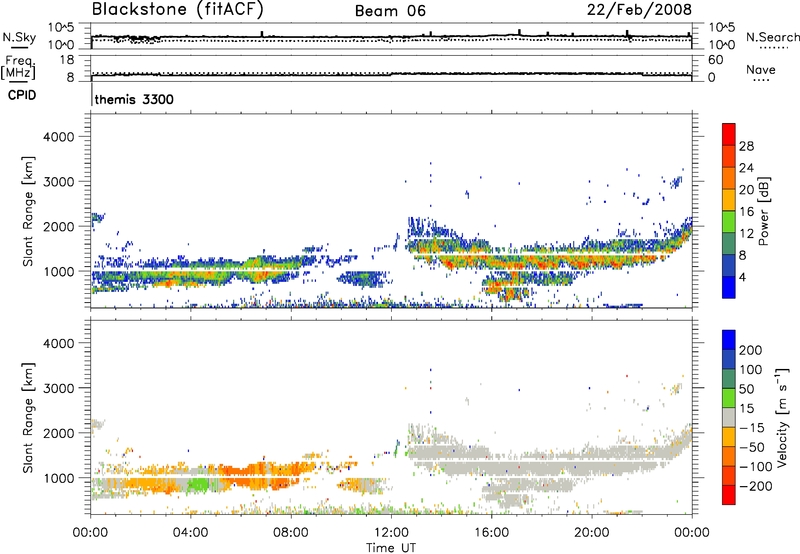Click the '28' value on Power scale
The width and height of the screenshot is (800, 554).
coord(746,146)
